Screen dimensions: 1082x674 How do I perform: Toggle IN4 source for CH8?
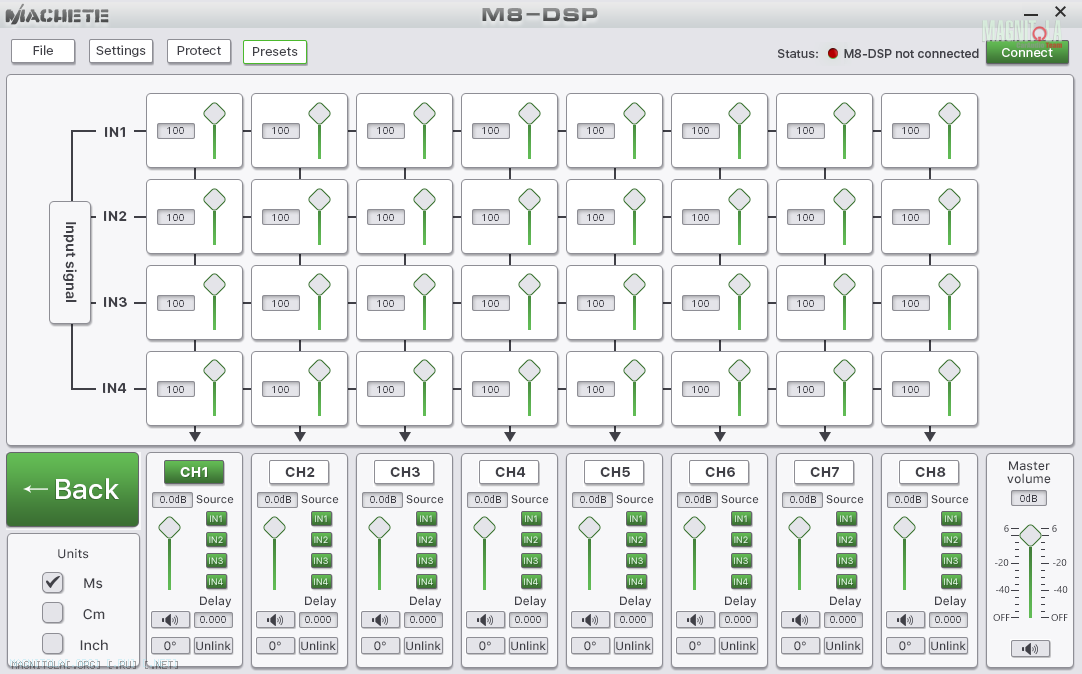951,582
